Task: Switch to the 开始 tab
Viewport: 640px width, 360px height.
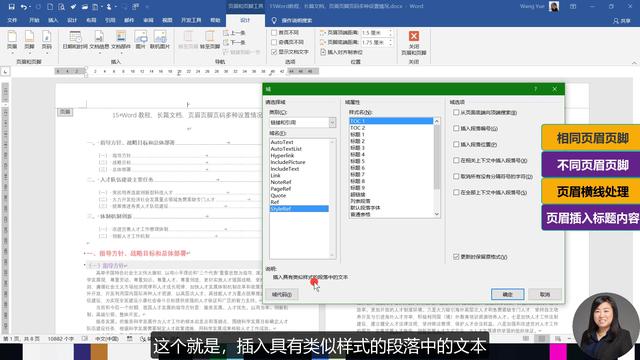Action: point(34,20)
